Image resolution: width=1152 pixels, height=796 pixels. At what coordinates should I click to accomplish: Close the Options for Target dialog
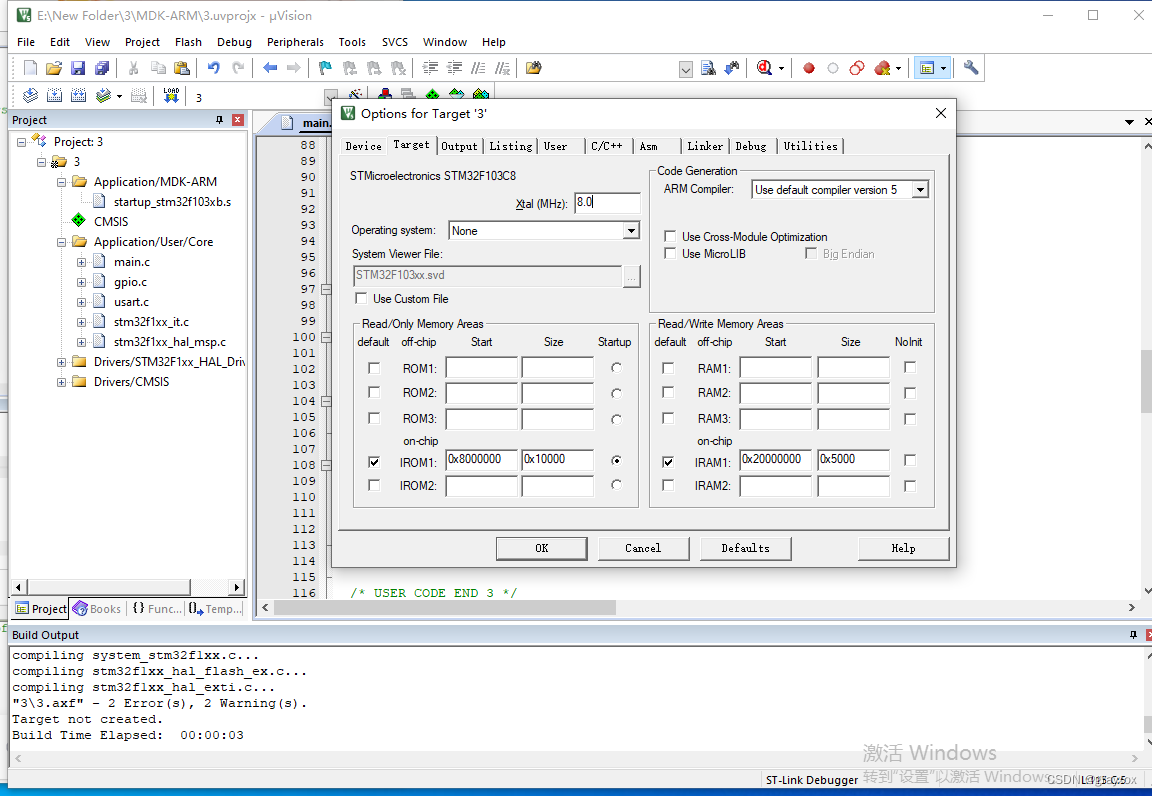point(940,113)
